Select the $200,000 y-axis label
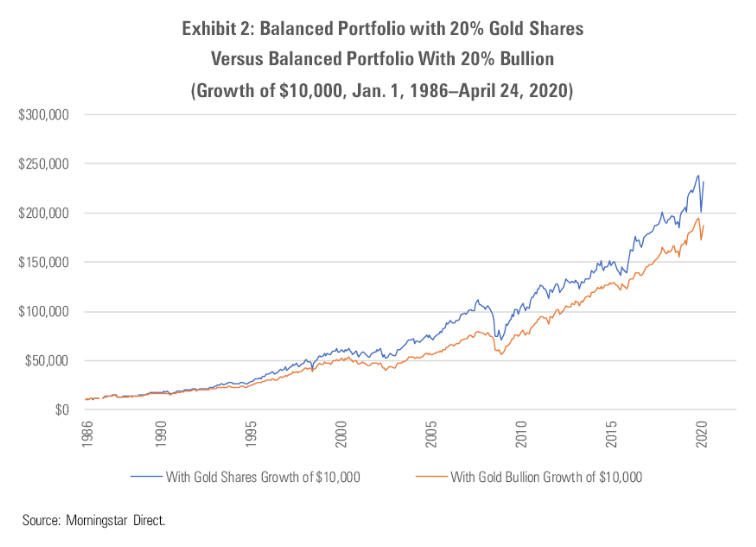This screenshot has width=756, height=547. 43,213
